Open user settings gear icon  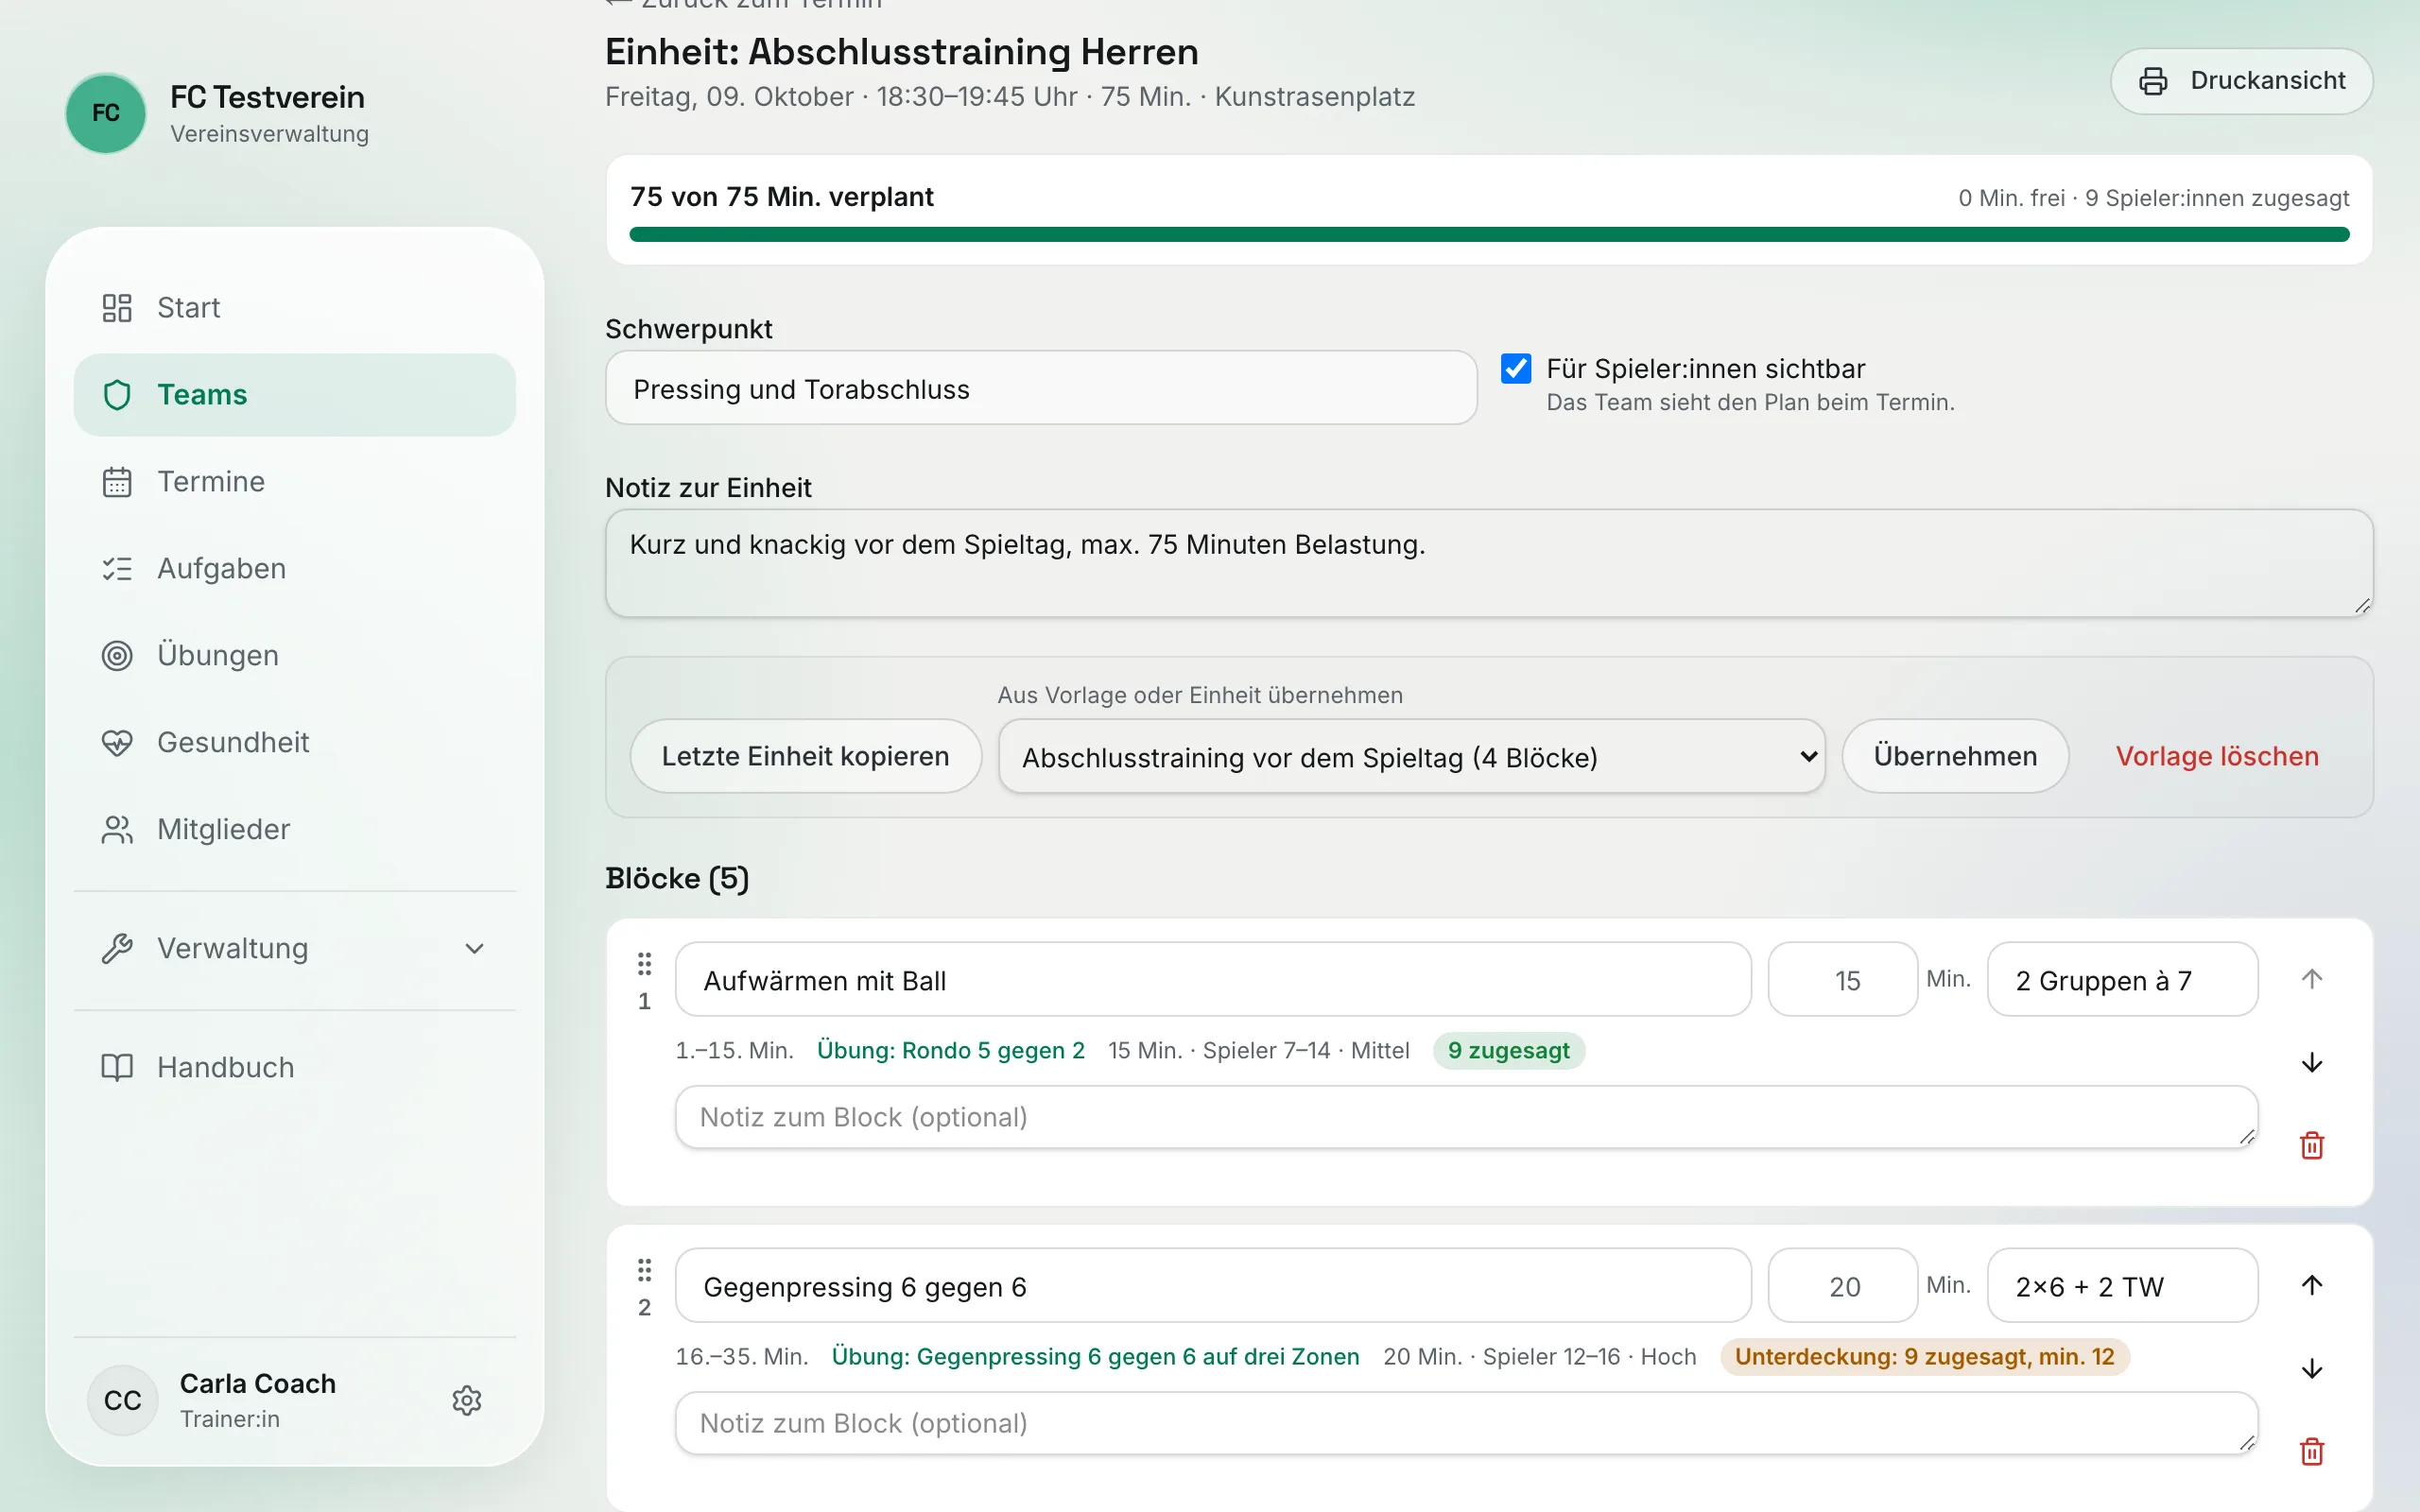click(x=467, y=1400)
